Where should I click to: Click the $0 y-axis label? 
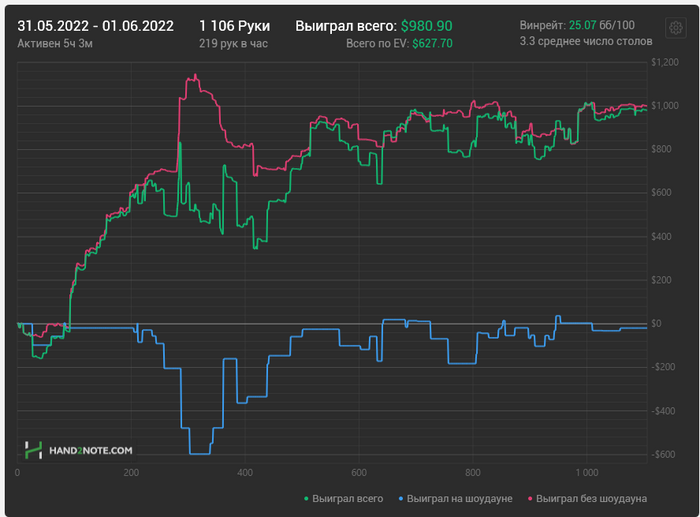(656, 324)
